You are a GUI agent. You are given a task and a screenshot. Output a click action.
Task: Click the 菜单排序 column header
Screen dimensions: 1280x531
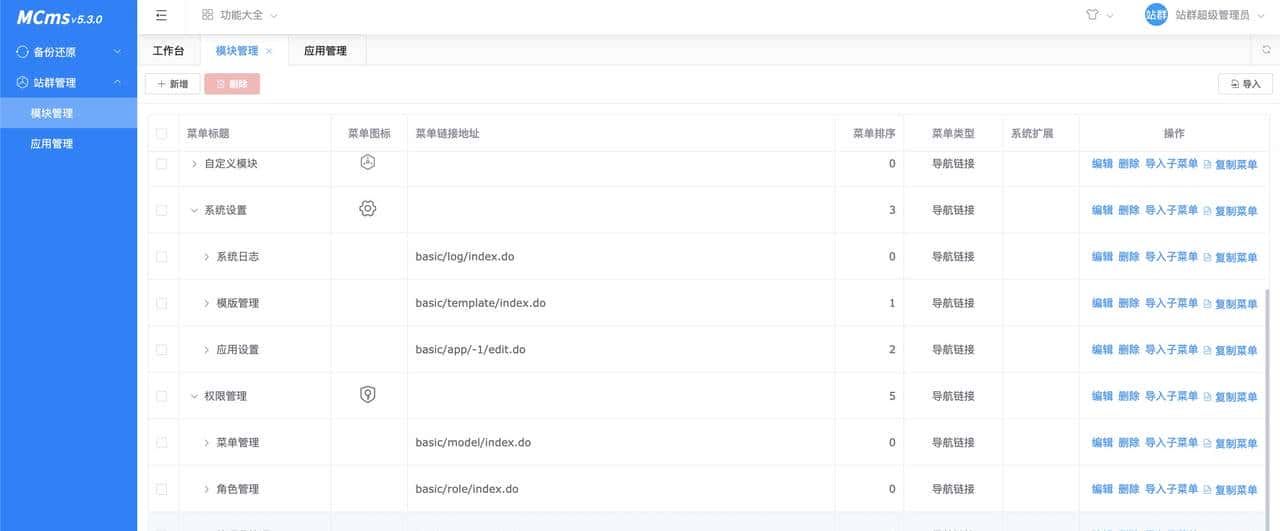click(873, 133)
